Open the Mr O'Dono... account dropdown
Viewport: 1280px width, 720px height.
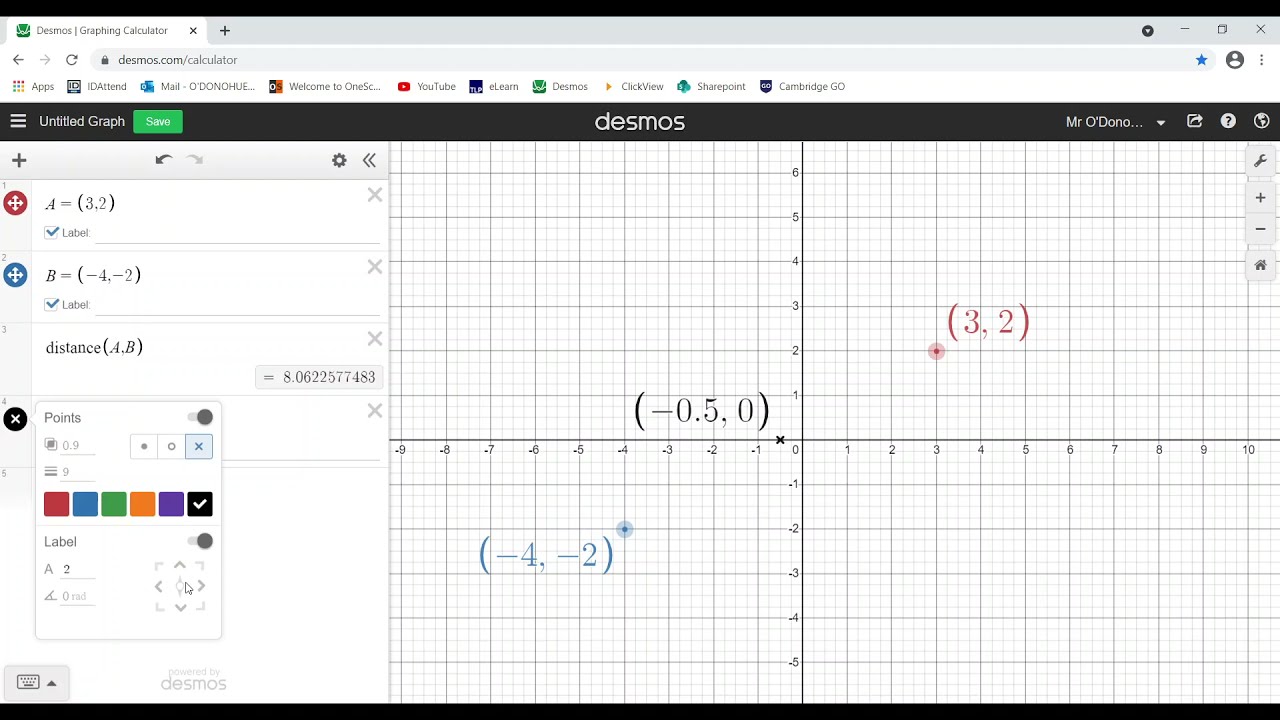pos(1116,122)
